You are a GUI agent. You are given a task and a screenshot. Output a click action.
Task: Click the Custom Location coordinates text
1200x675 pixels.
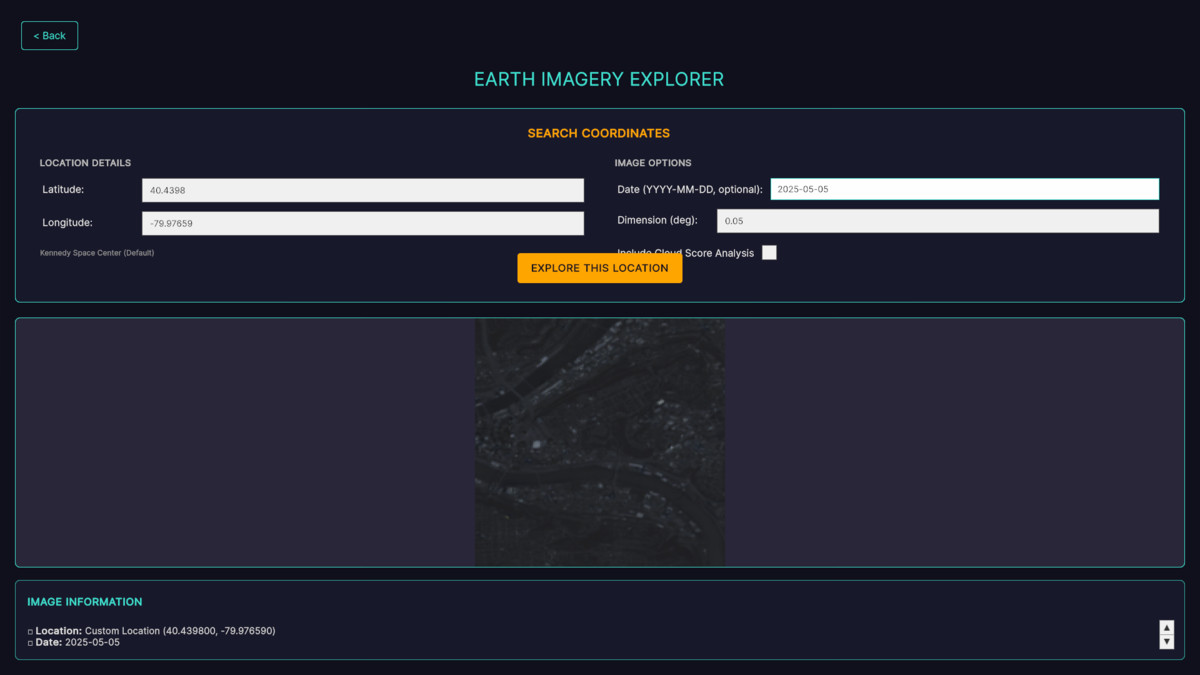tap(180, 631)
